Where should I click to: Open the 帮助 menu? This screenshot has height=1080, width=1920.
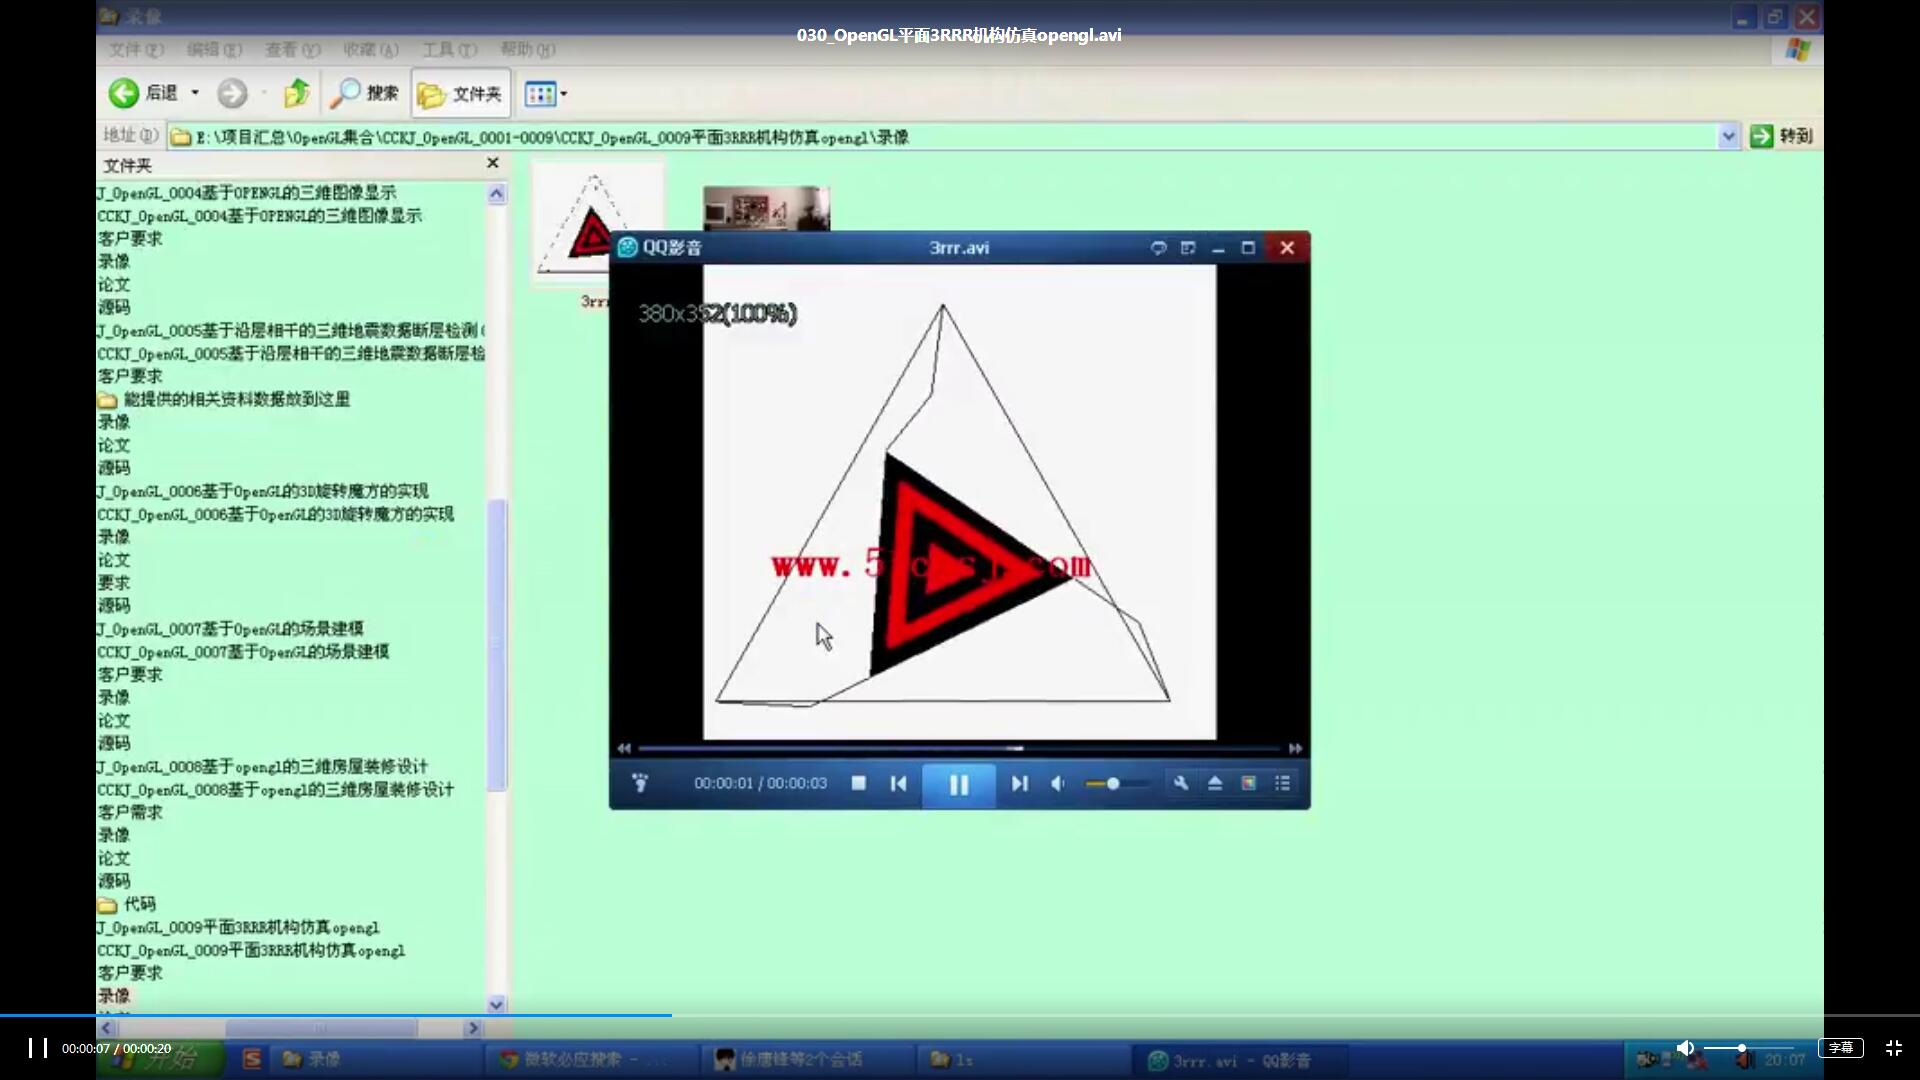point(527,49)
